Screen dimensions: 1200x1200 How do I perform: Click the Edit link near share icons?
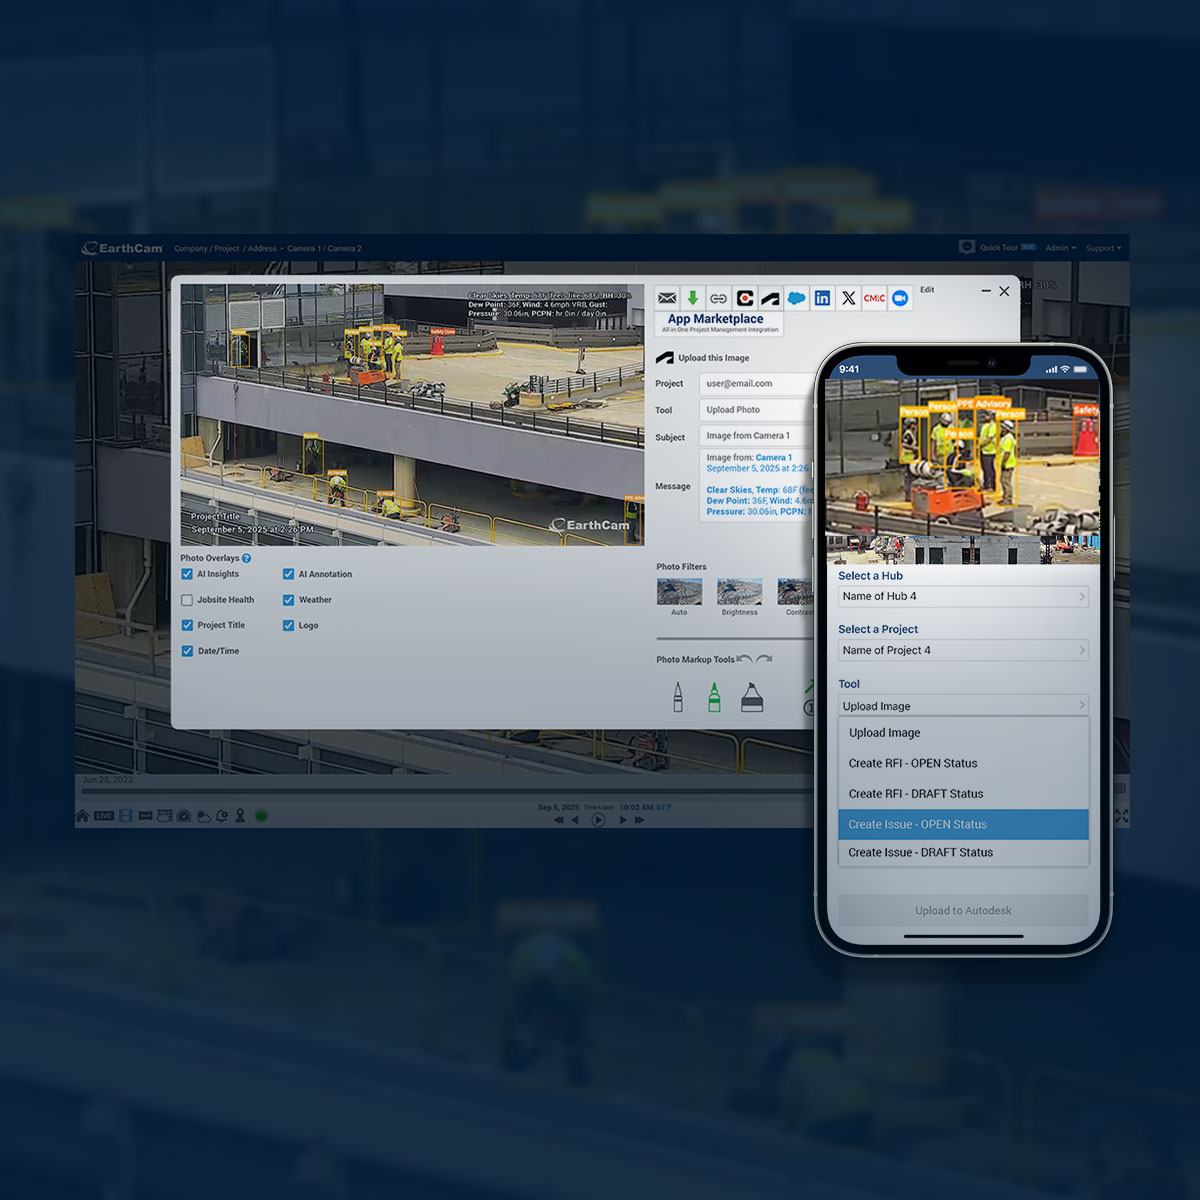click(x=927, y=290)
